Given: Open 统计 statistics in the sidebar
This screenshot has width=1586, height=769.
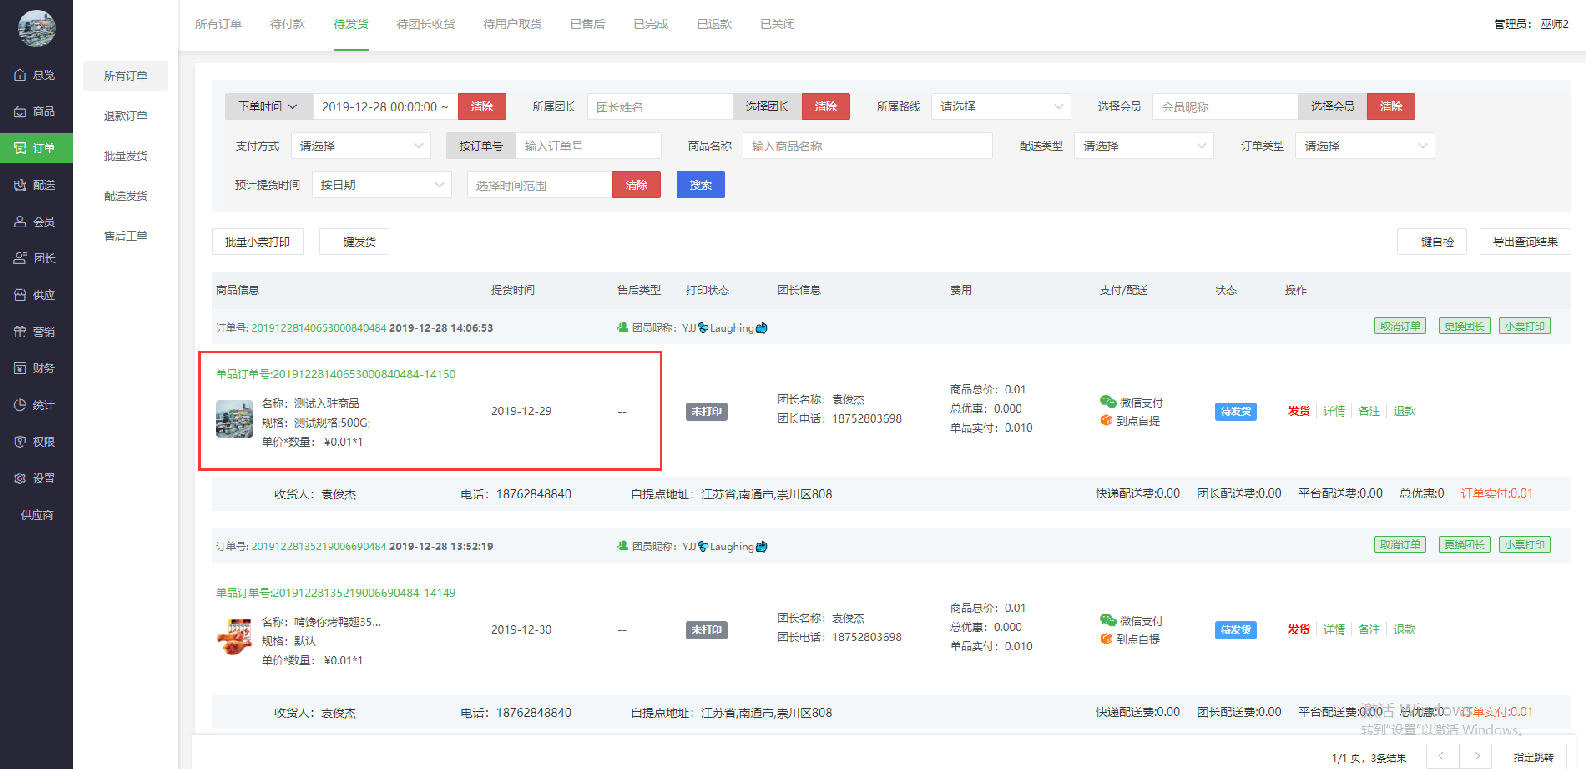Looking at the screenshot, I should (x=36, y=405).
